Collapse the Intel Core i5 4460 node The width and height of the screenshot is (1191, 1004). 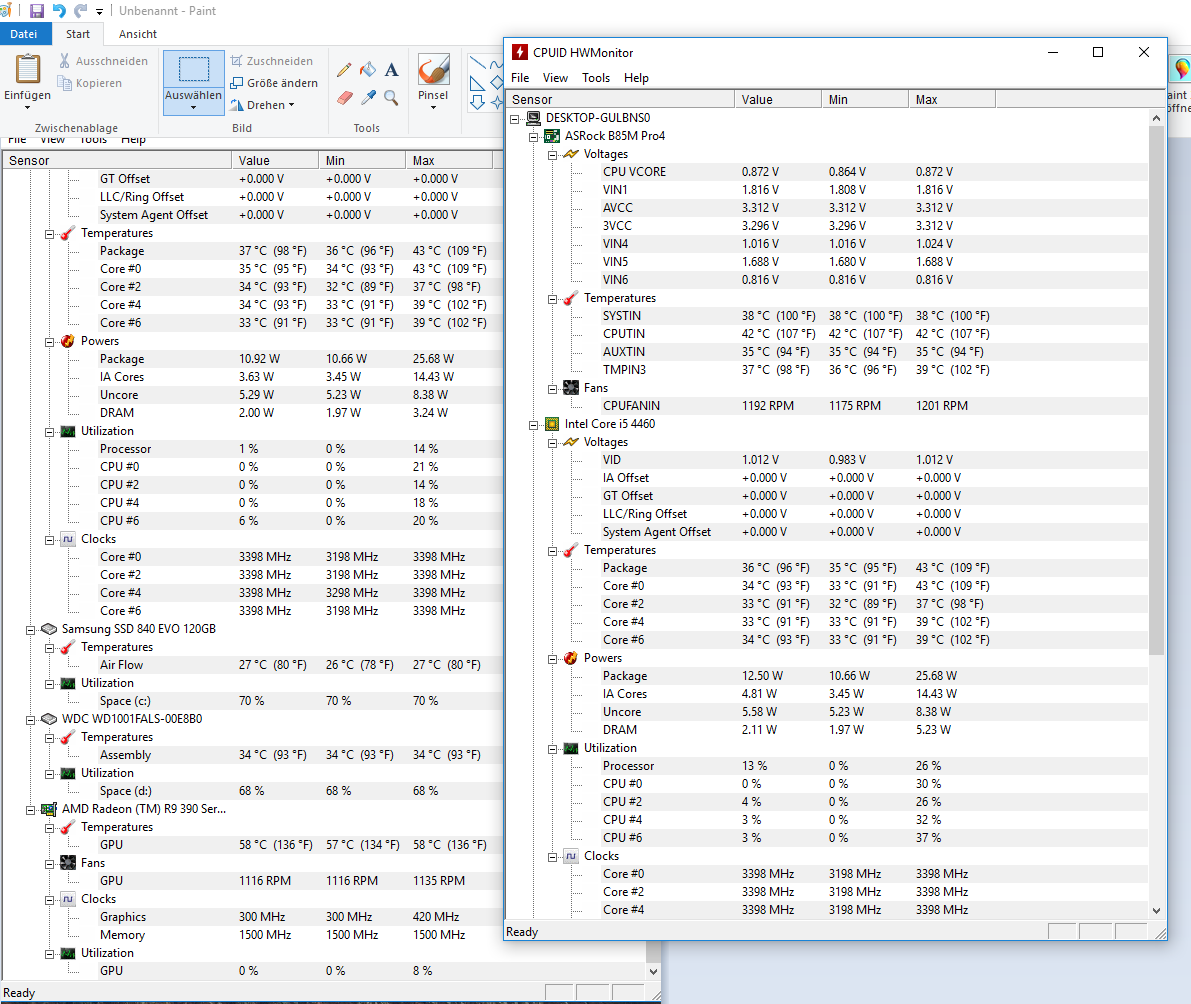(x=534, y=425)
